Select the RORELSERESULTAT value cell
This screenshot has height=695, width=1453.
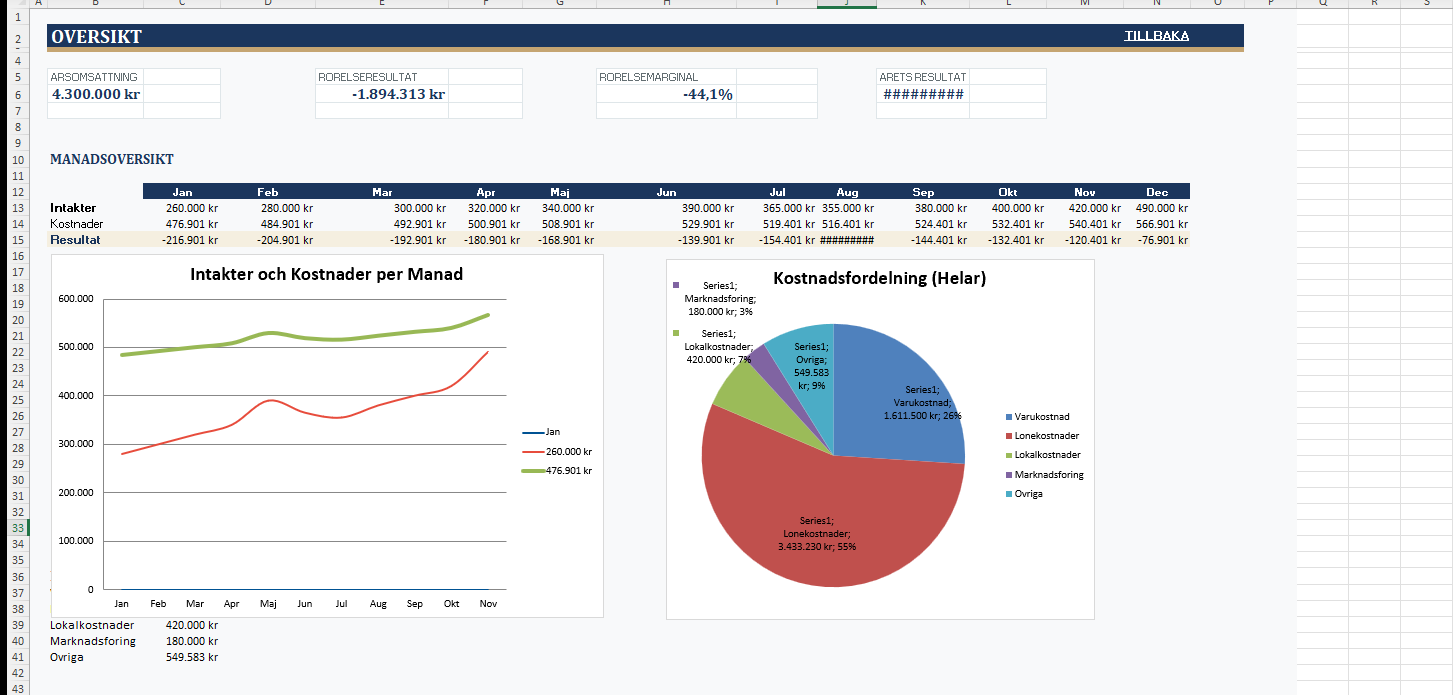[398, 94]
